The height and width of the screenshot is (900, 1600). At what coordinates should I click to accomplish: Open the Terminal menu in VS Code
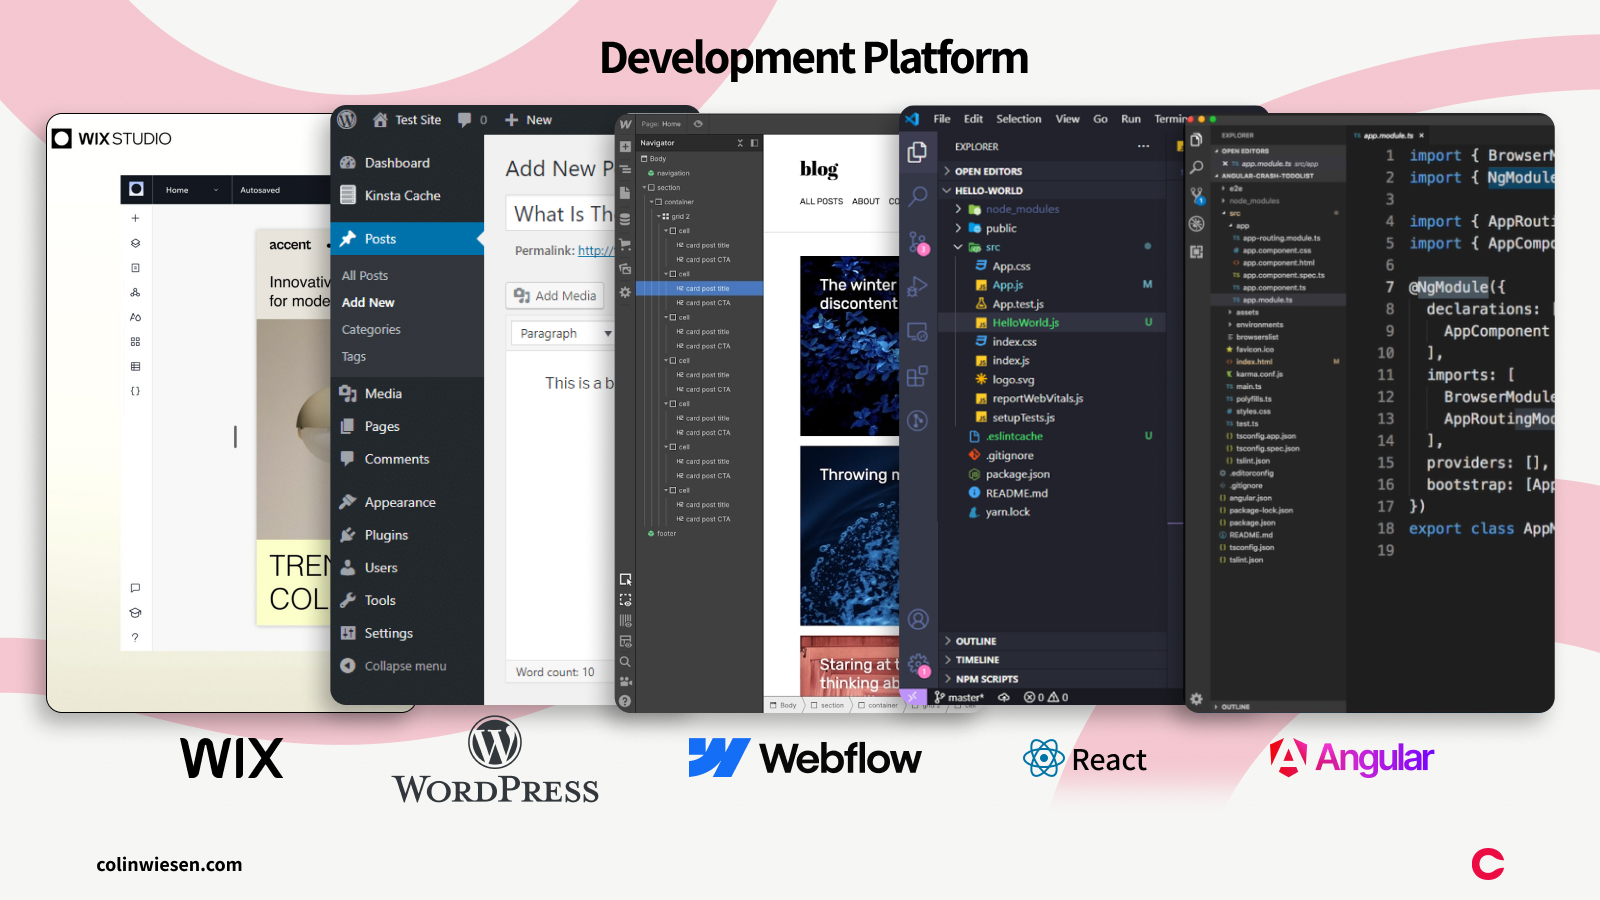(1170, 118)
